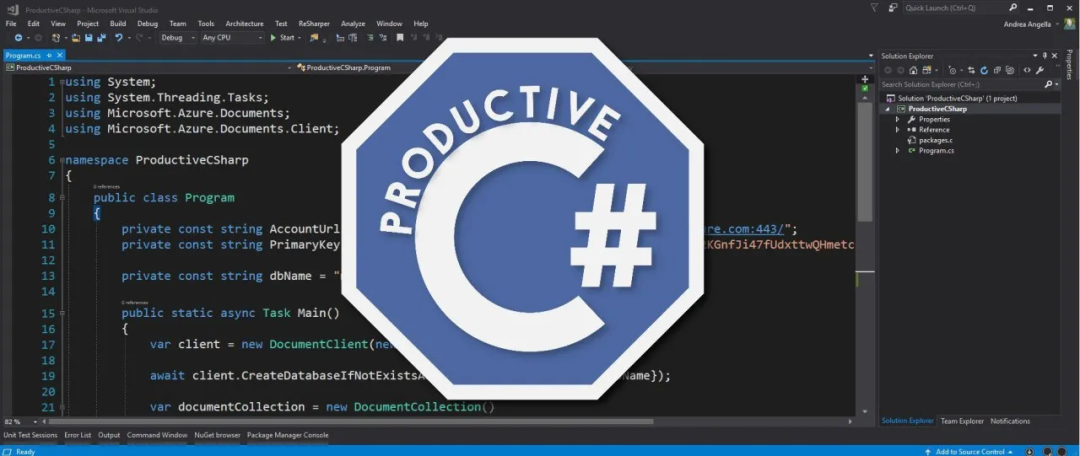Click the New Project toolbar icon

coord(56,38)
